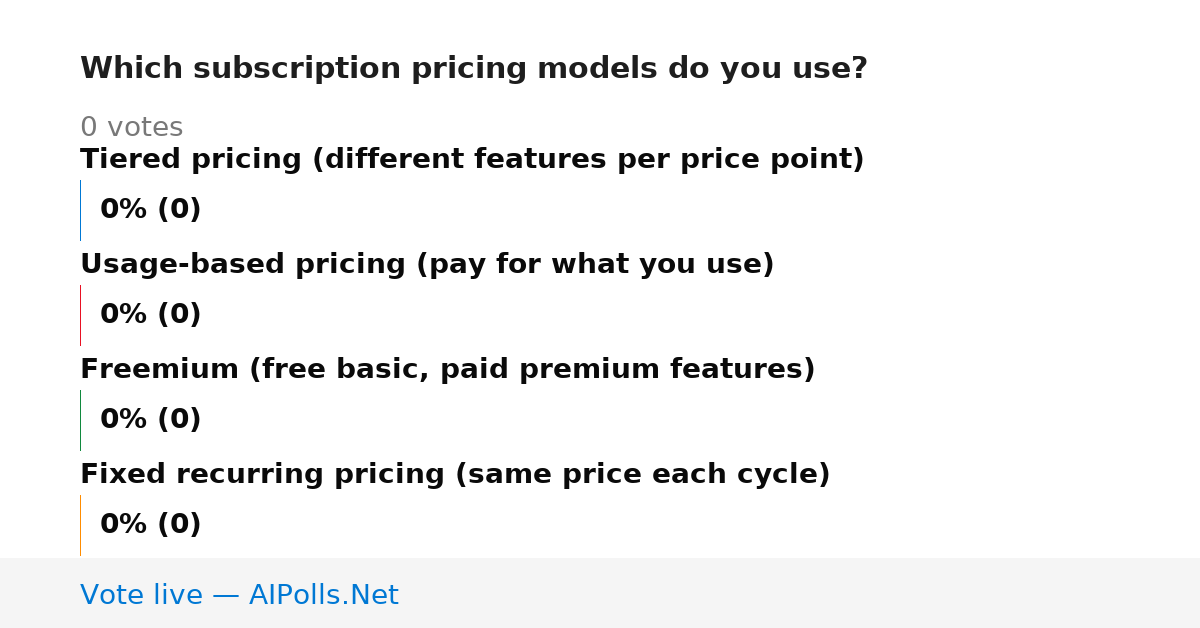Click the orange Fixed recurring pricing bar
1200x628 pixels.
80,525
